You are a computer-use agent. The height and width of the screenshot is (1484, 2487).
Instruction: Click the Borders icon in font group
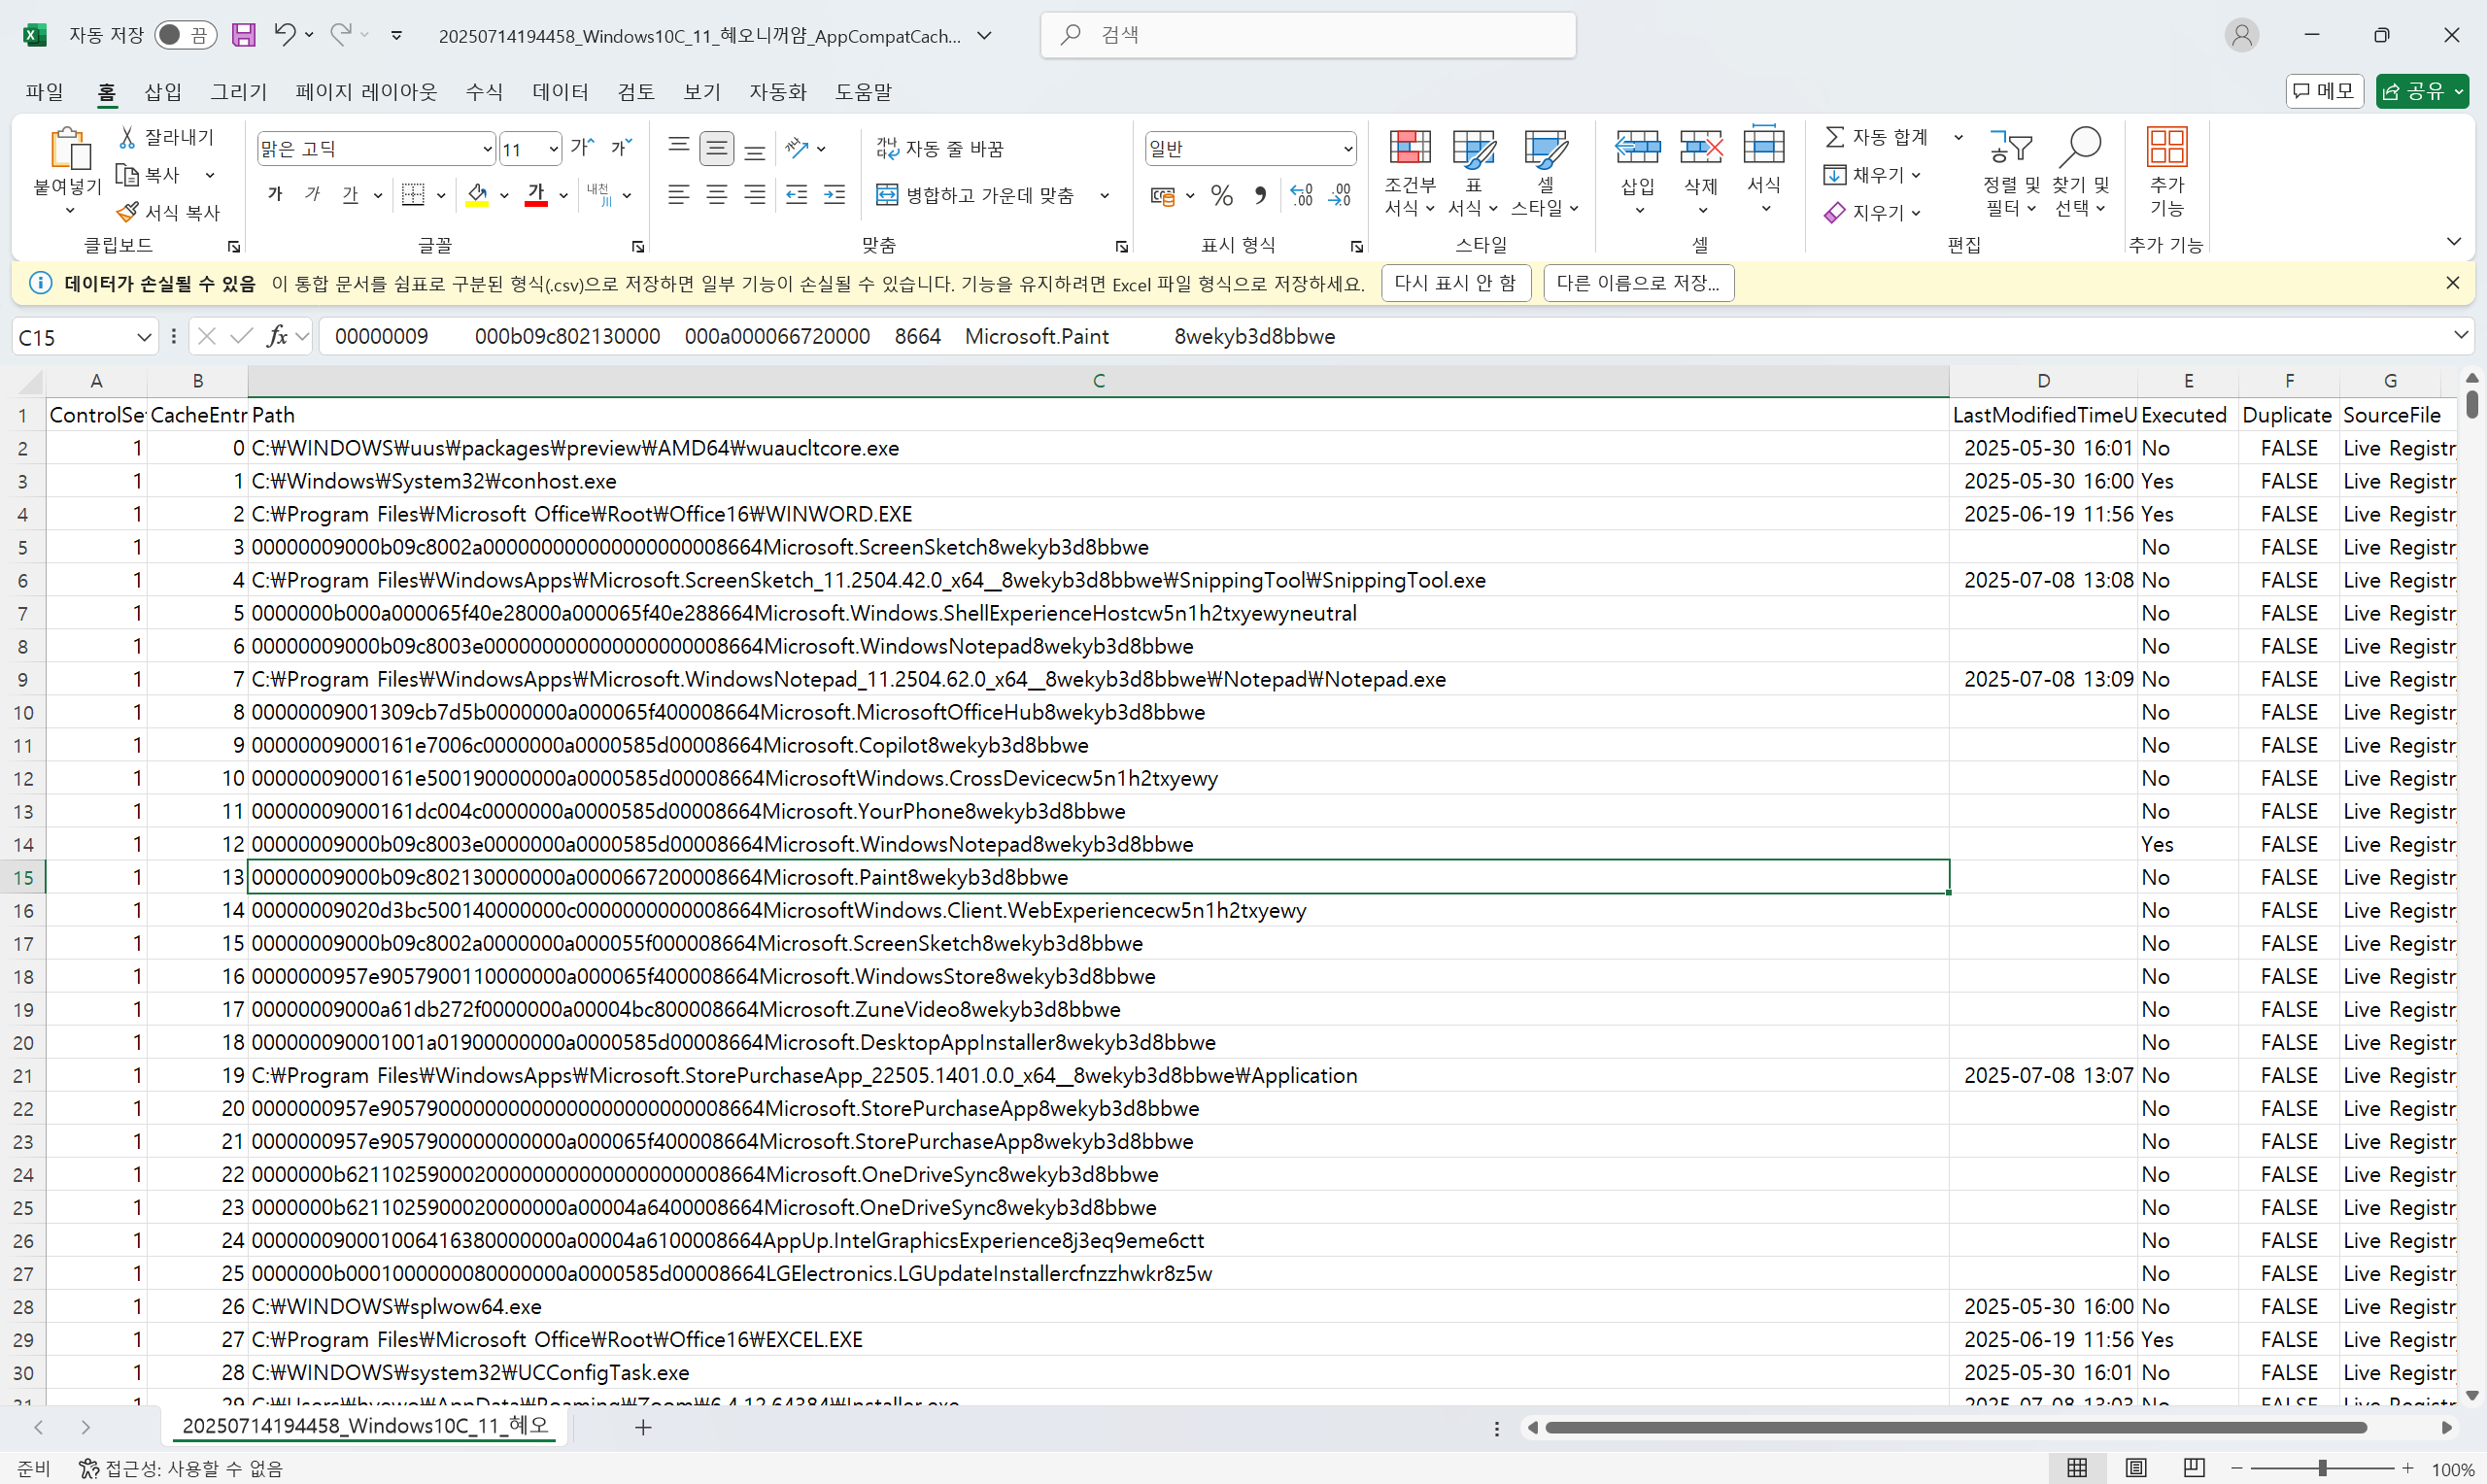pos(413,195)
